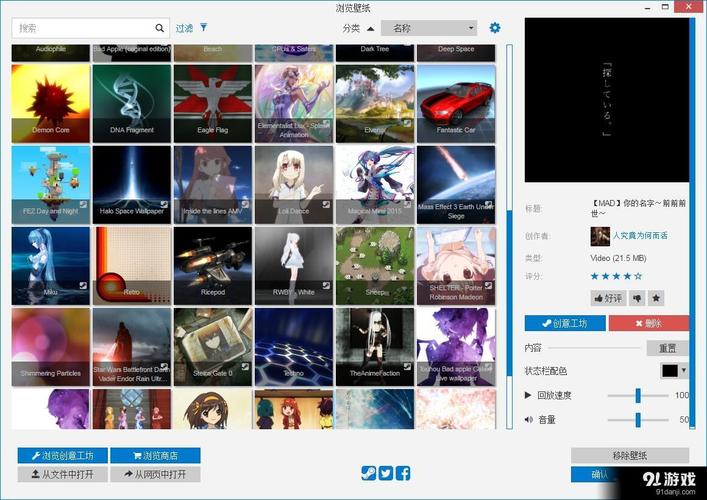Click the playback speed play icon
This screenshot has width=707, height=500.
(528, 395)
